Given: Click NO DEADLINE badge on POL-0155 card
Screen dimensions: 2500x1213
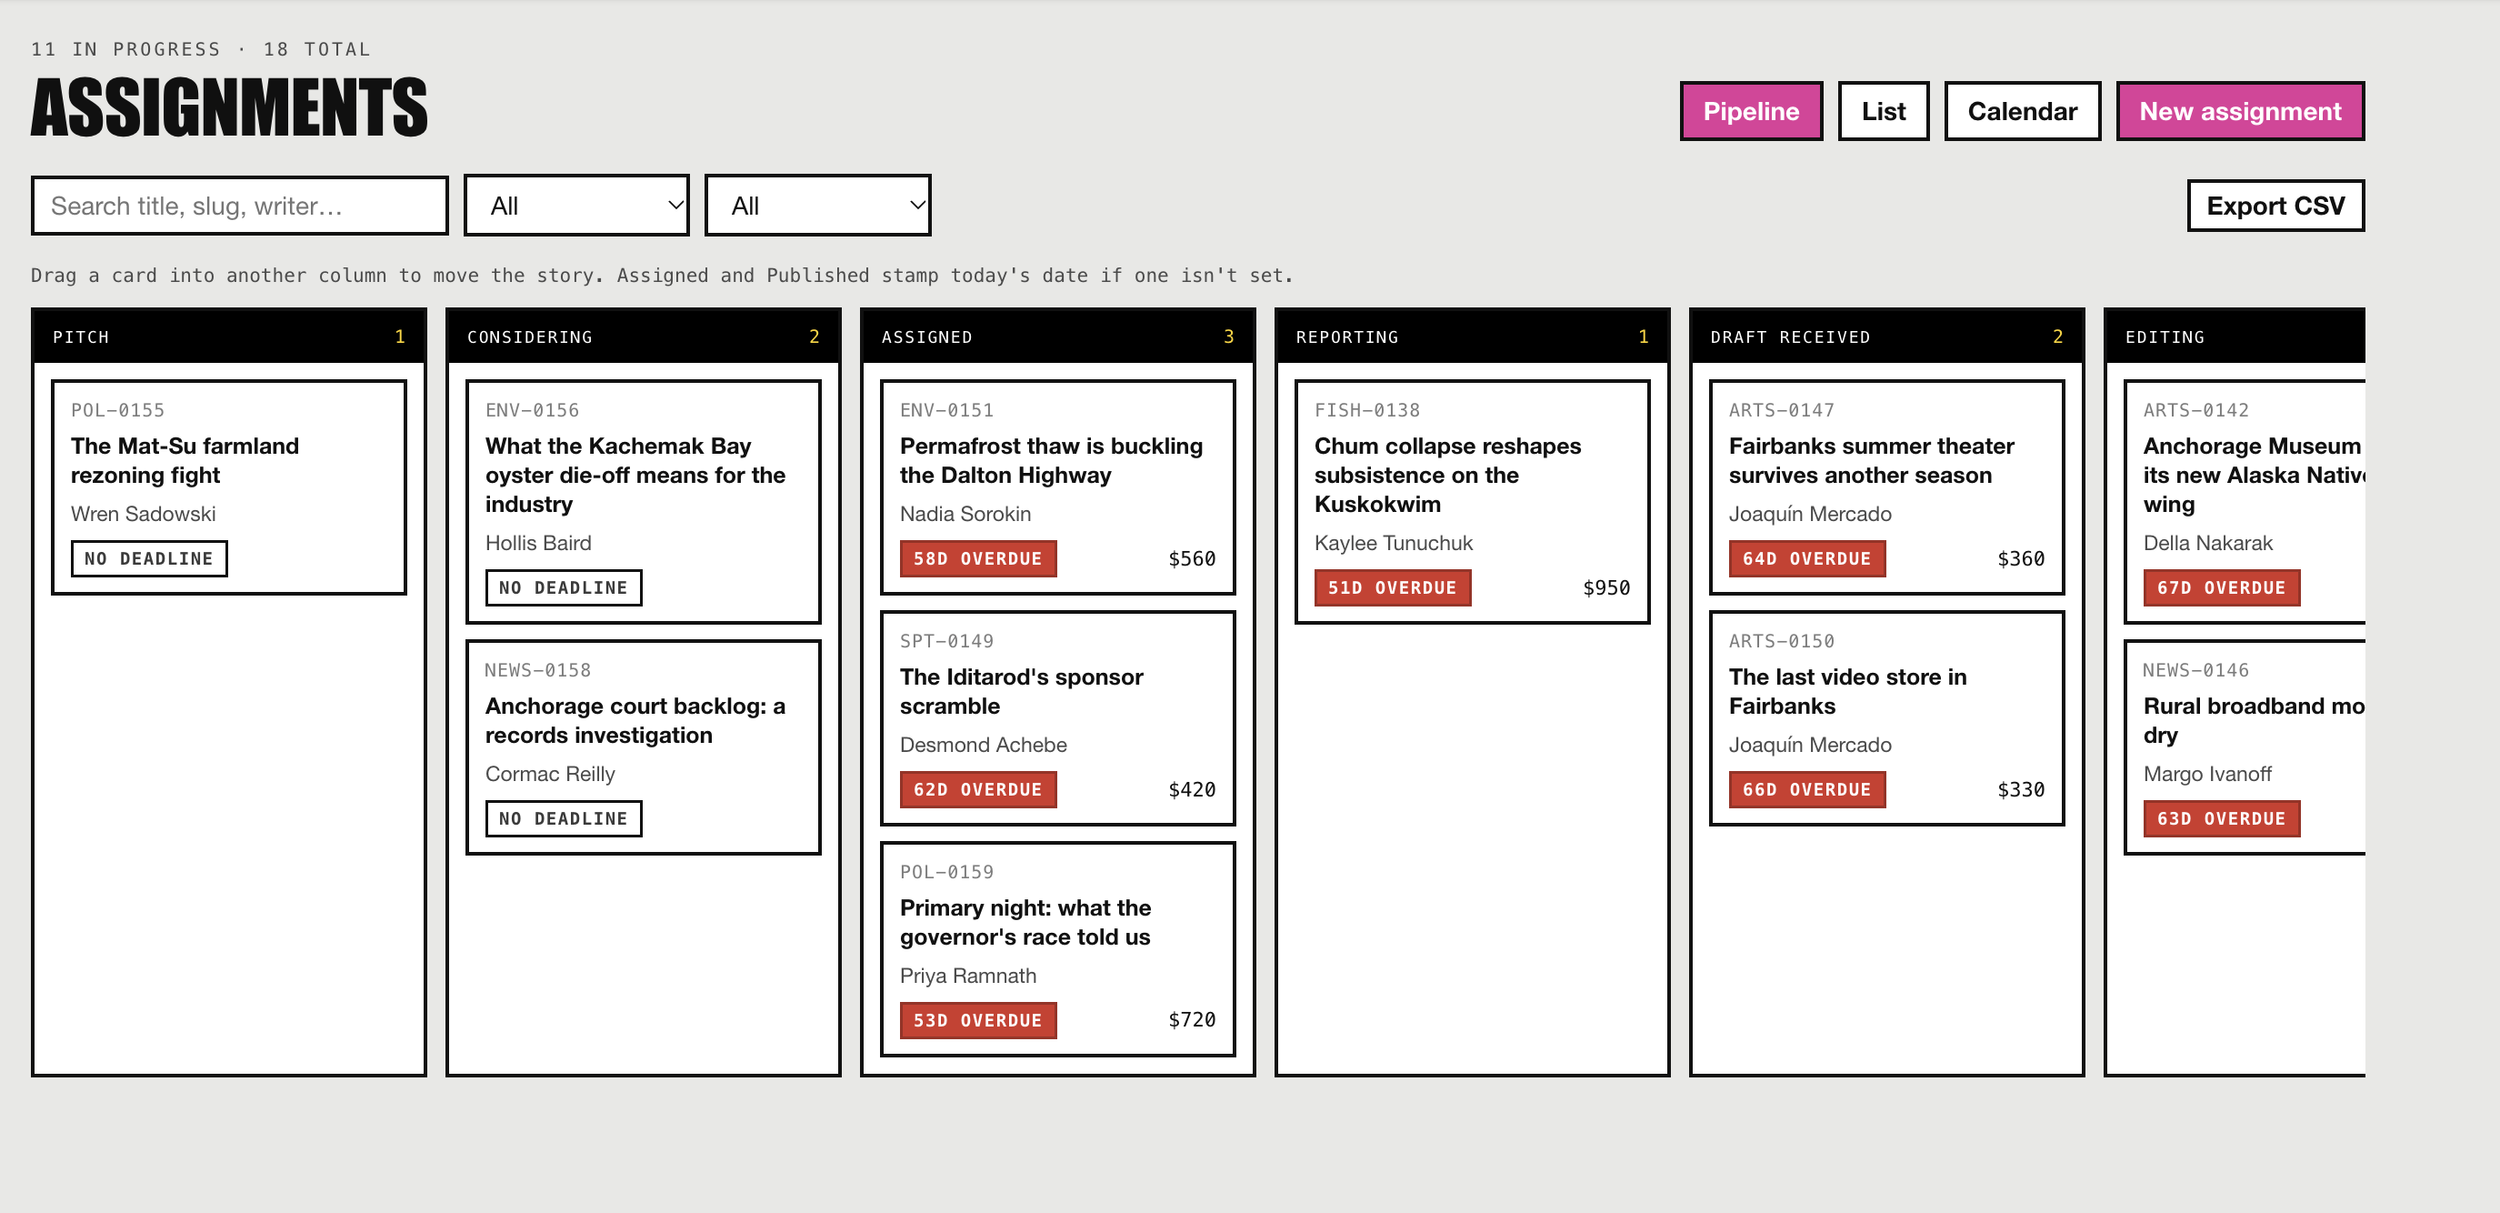Looking at the screenshot, I should tap(149, 559).
